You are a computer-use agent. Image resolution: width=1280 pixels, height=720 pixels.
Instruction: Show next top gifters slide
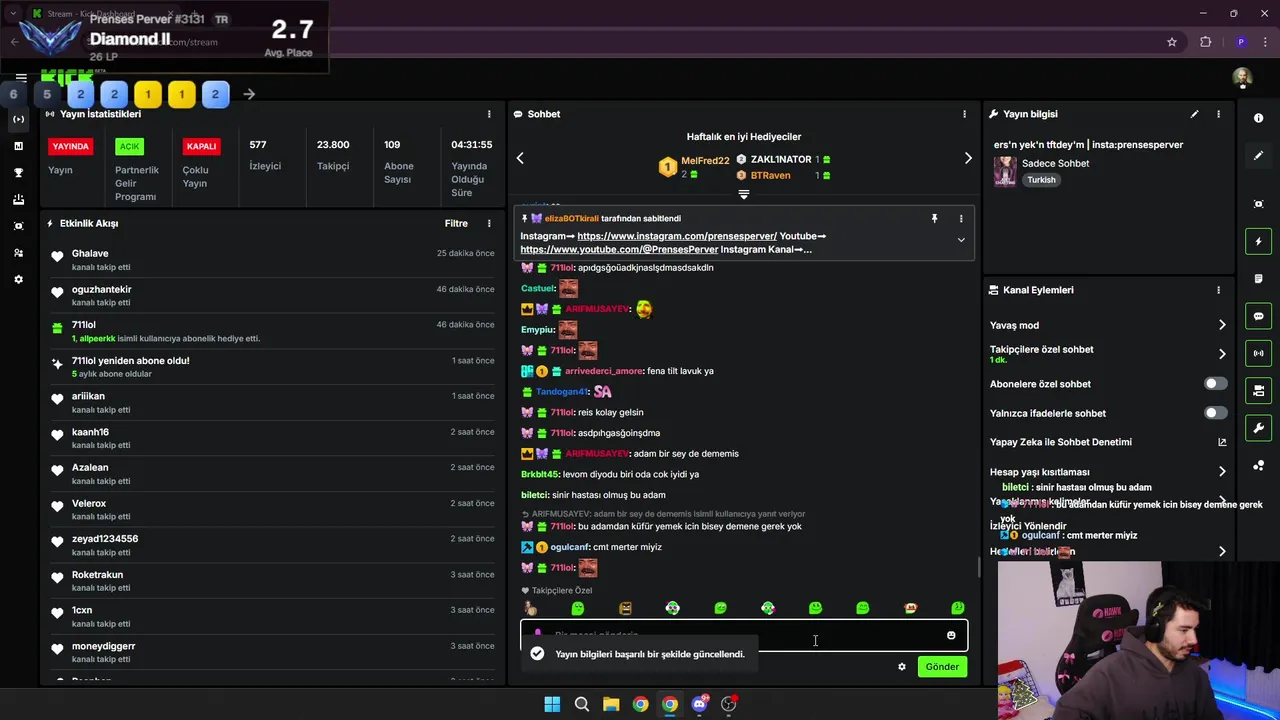pos(968,158)
